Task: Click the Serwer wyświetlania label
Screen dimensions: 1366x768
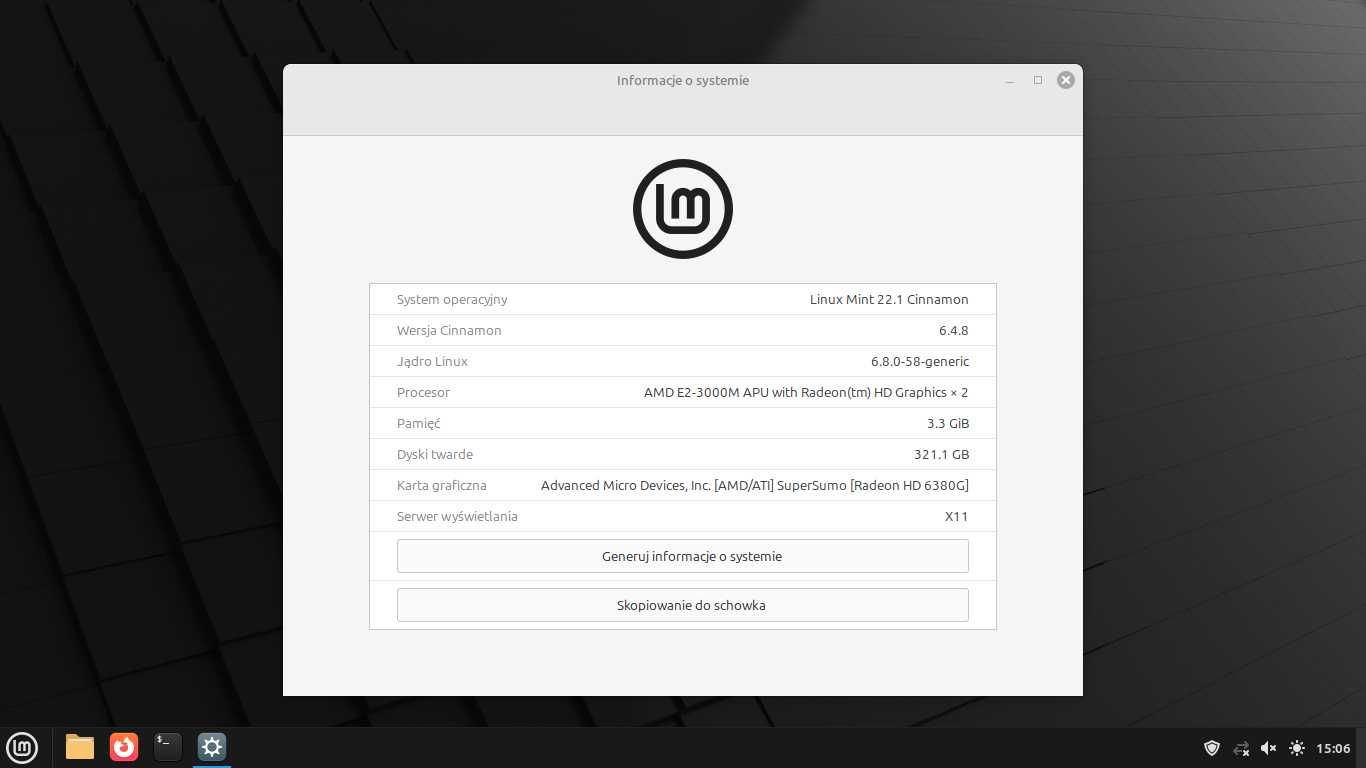Action: [457, 516]
